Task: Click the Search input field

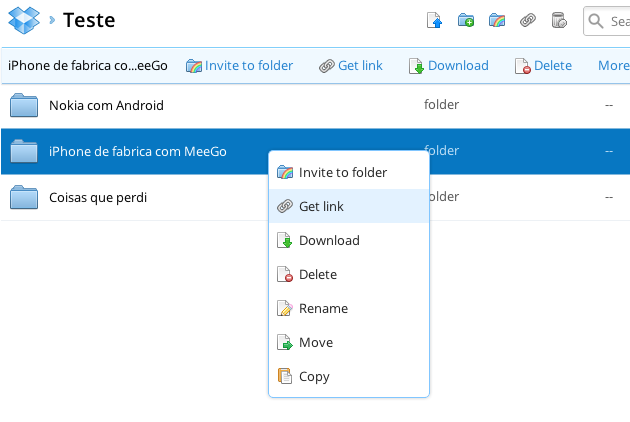Action: [x=607, y=21]
